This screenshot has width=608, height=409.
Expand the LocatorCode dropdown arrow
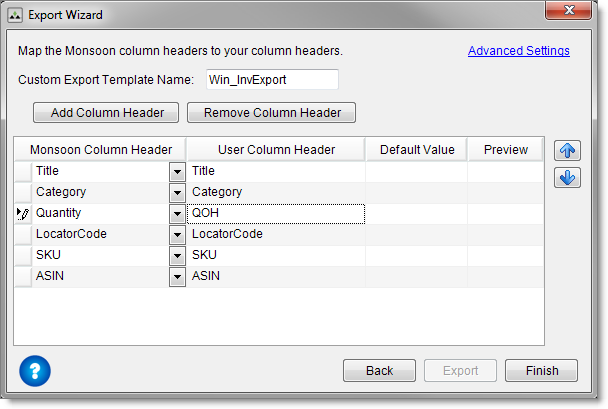coord(177,234)
